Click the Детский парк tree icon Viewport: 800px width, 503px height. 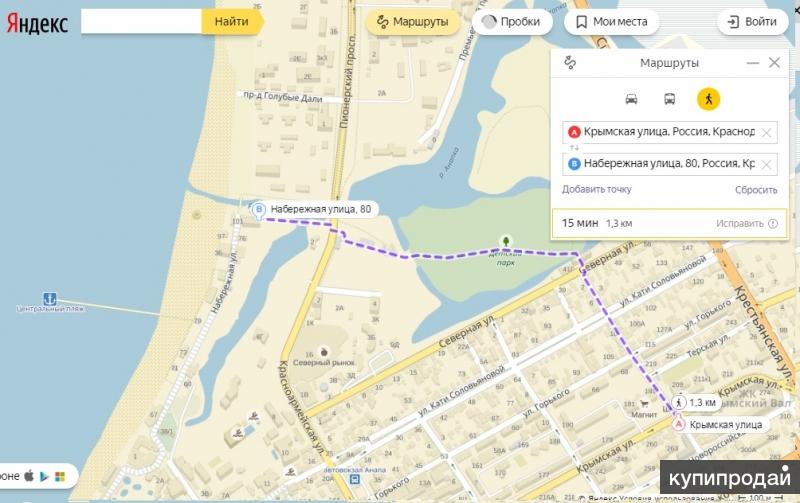(x=506, y=240)
